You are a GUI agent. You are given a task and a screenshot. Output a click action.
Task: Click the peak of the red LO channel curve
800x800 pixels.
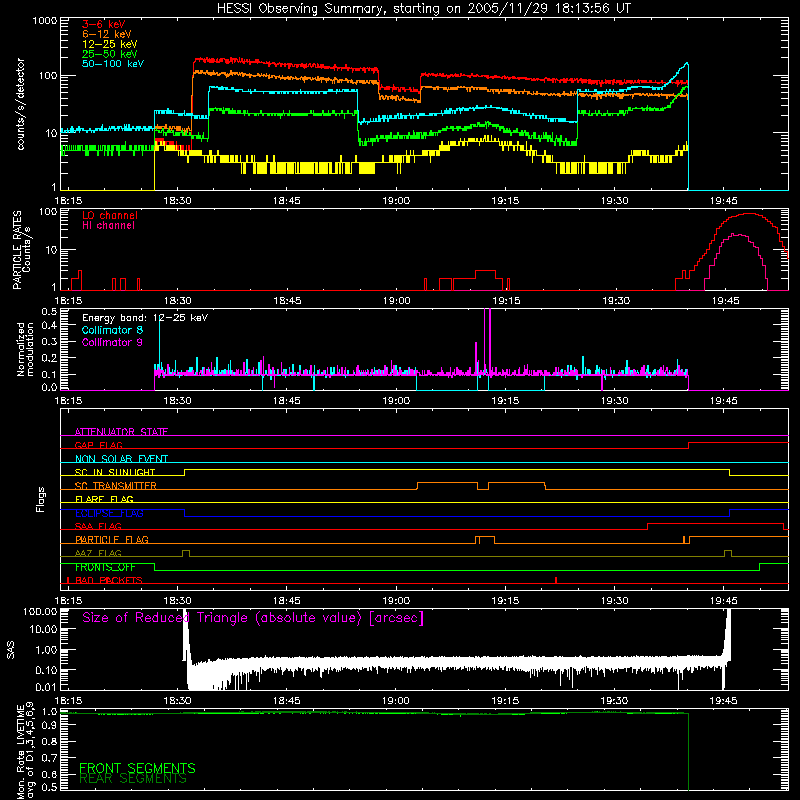(x=748, y=214)
